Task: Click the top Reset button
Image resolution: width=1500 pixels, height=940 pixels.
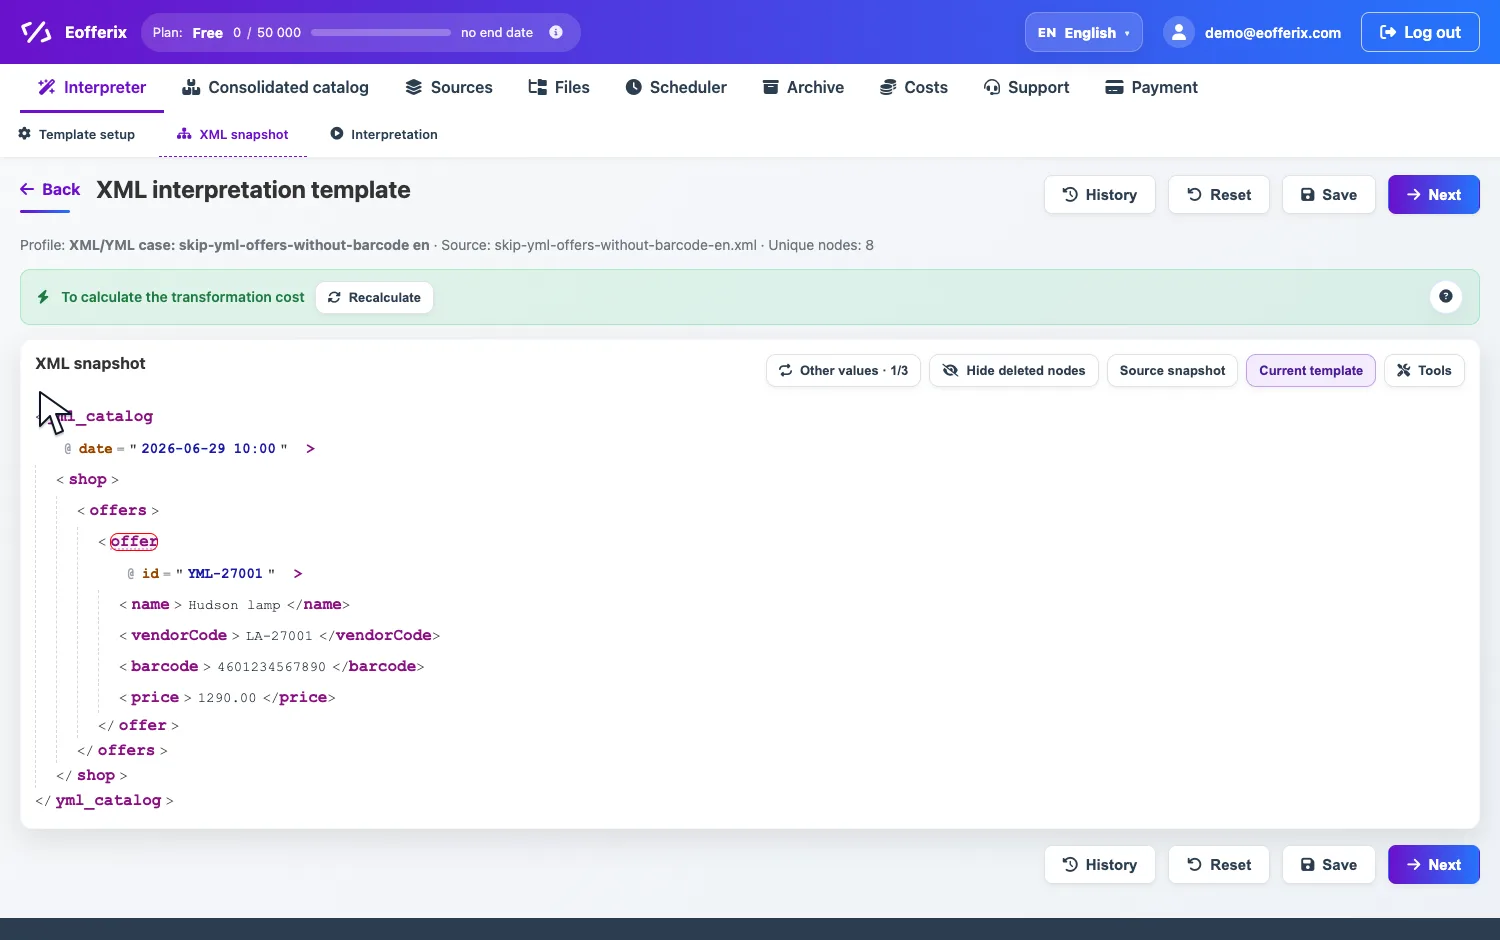Action: [x=1219, y=195]
